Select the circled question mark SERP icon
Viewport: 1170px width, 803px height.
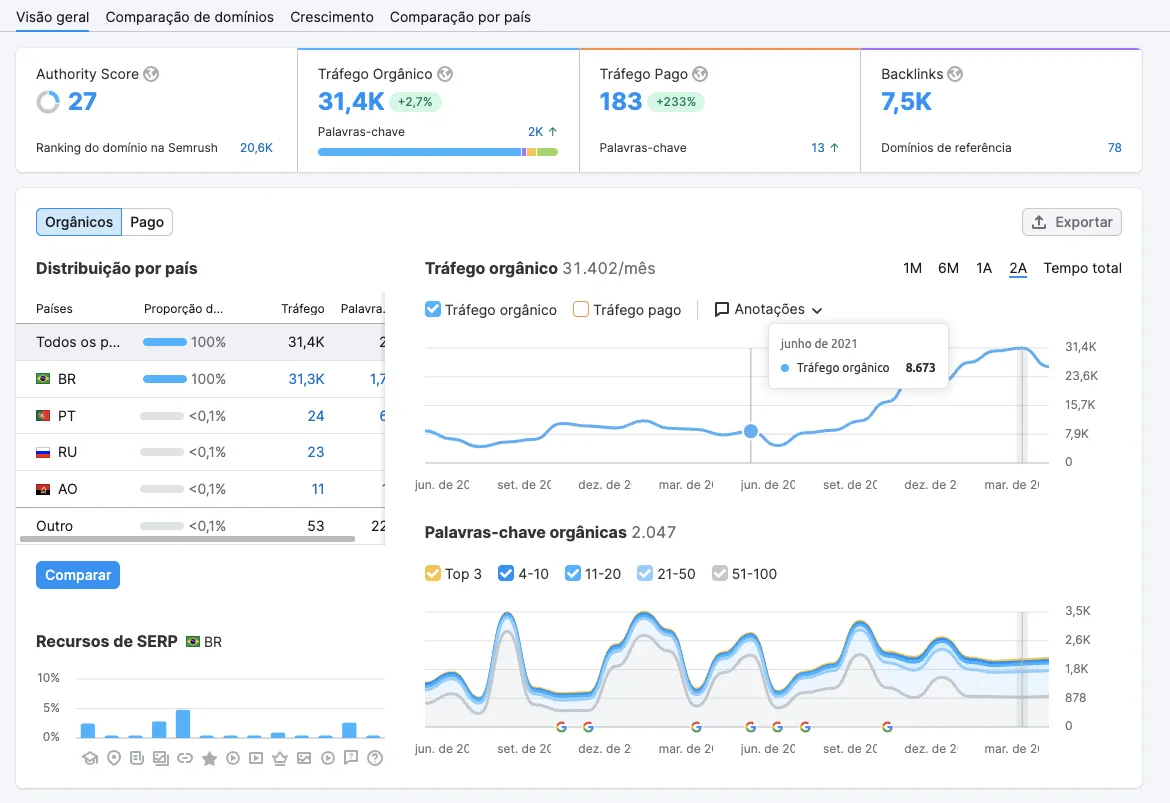click(375, 758)
